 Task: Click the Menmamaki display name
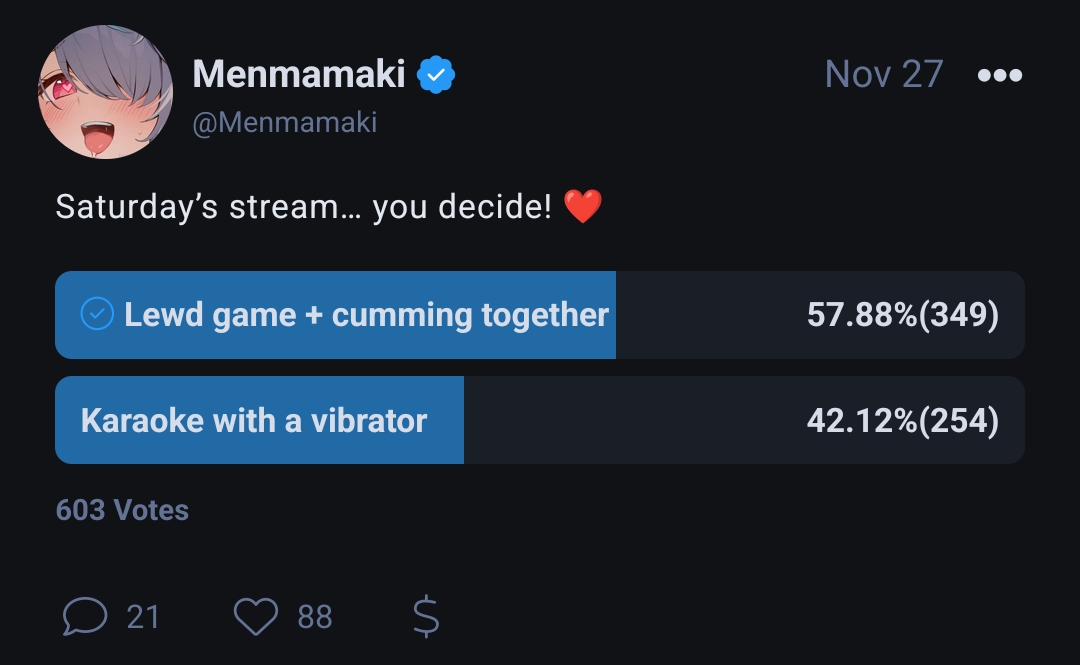[299, 74]
